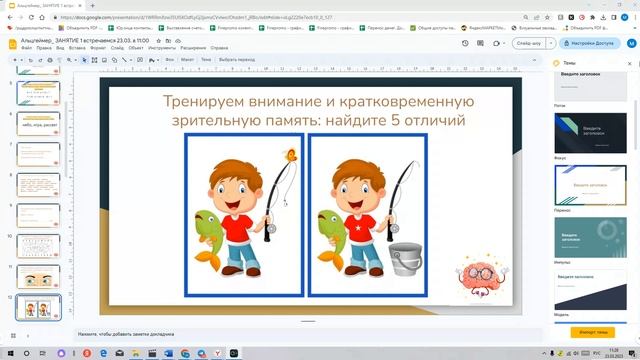Open the zoom level dropdown arrow
640x360 pixels.
coord(76,60)
